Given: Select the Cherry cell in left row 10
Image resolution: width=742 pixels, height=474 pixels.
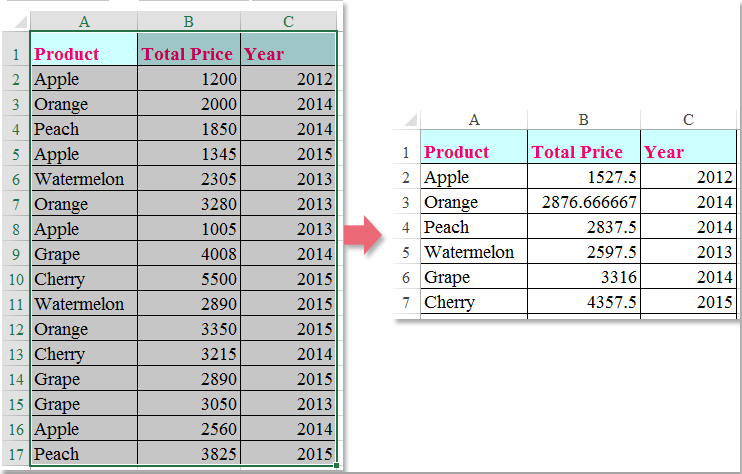Looking at the screenshot, I should tap(84, 279).
